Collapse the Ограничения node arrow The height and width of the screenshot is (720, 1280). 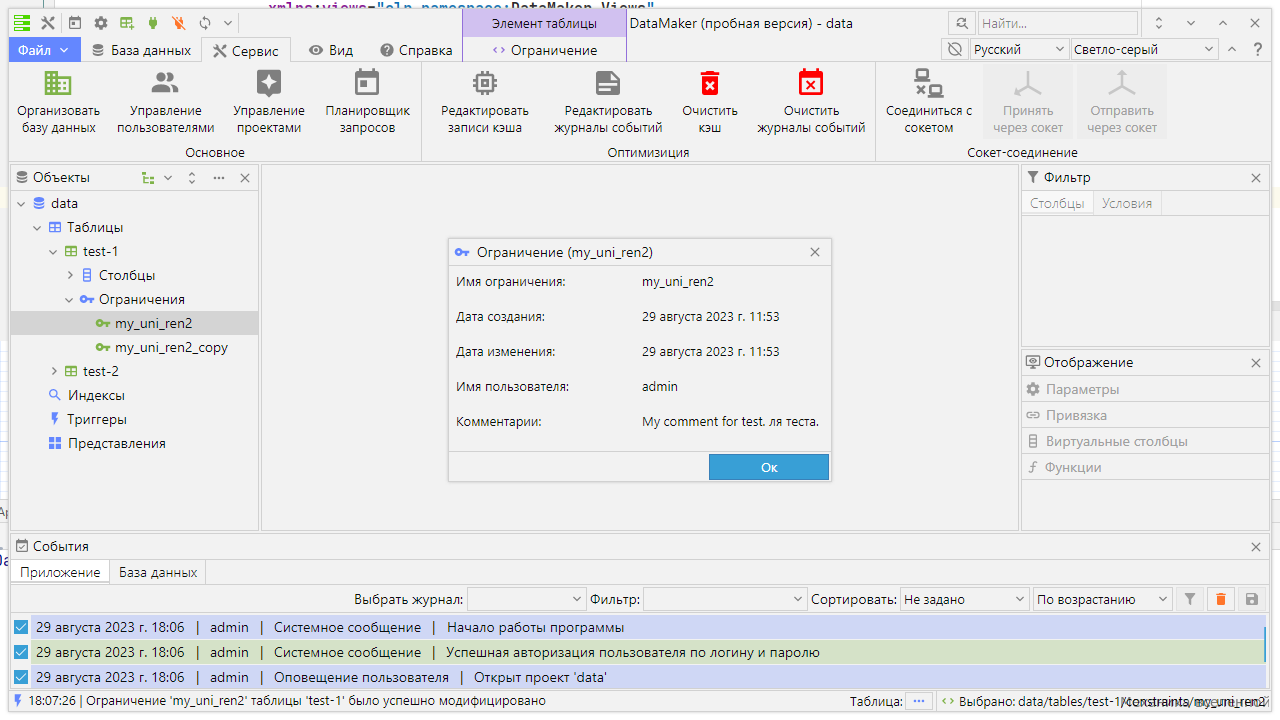[69, 299]
